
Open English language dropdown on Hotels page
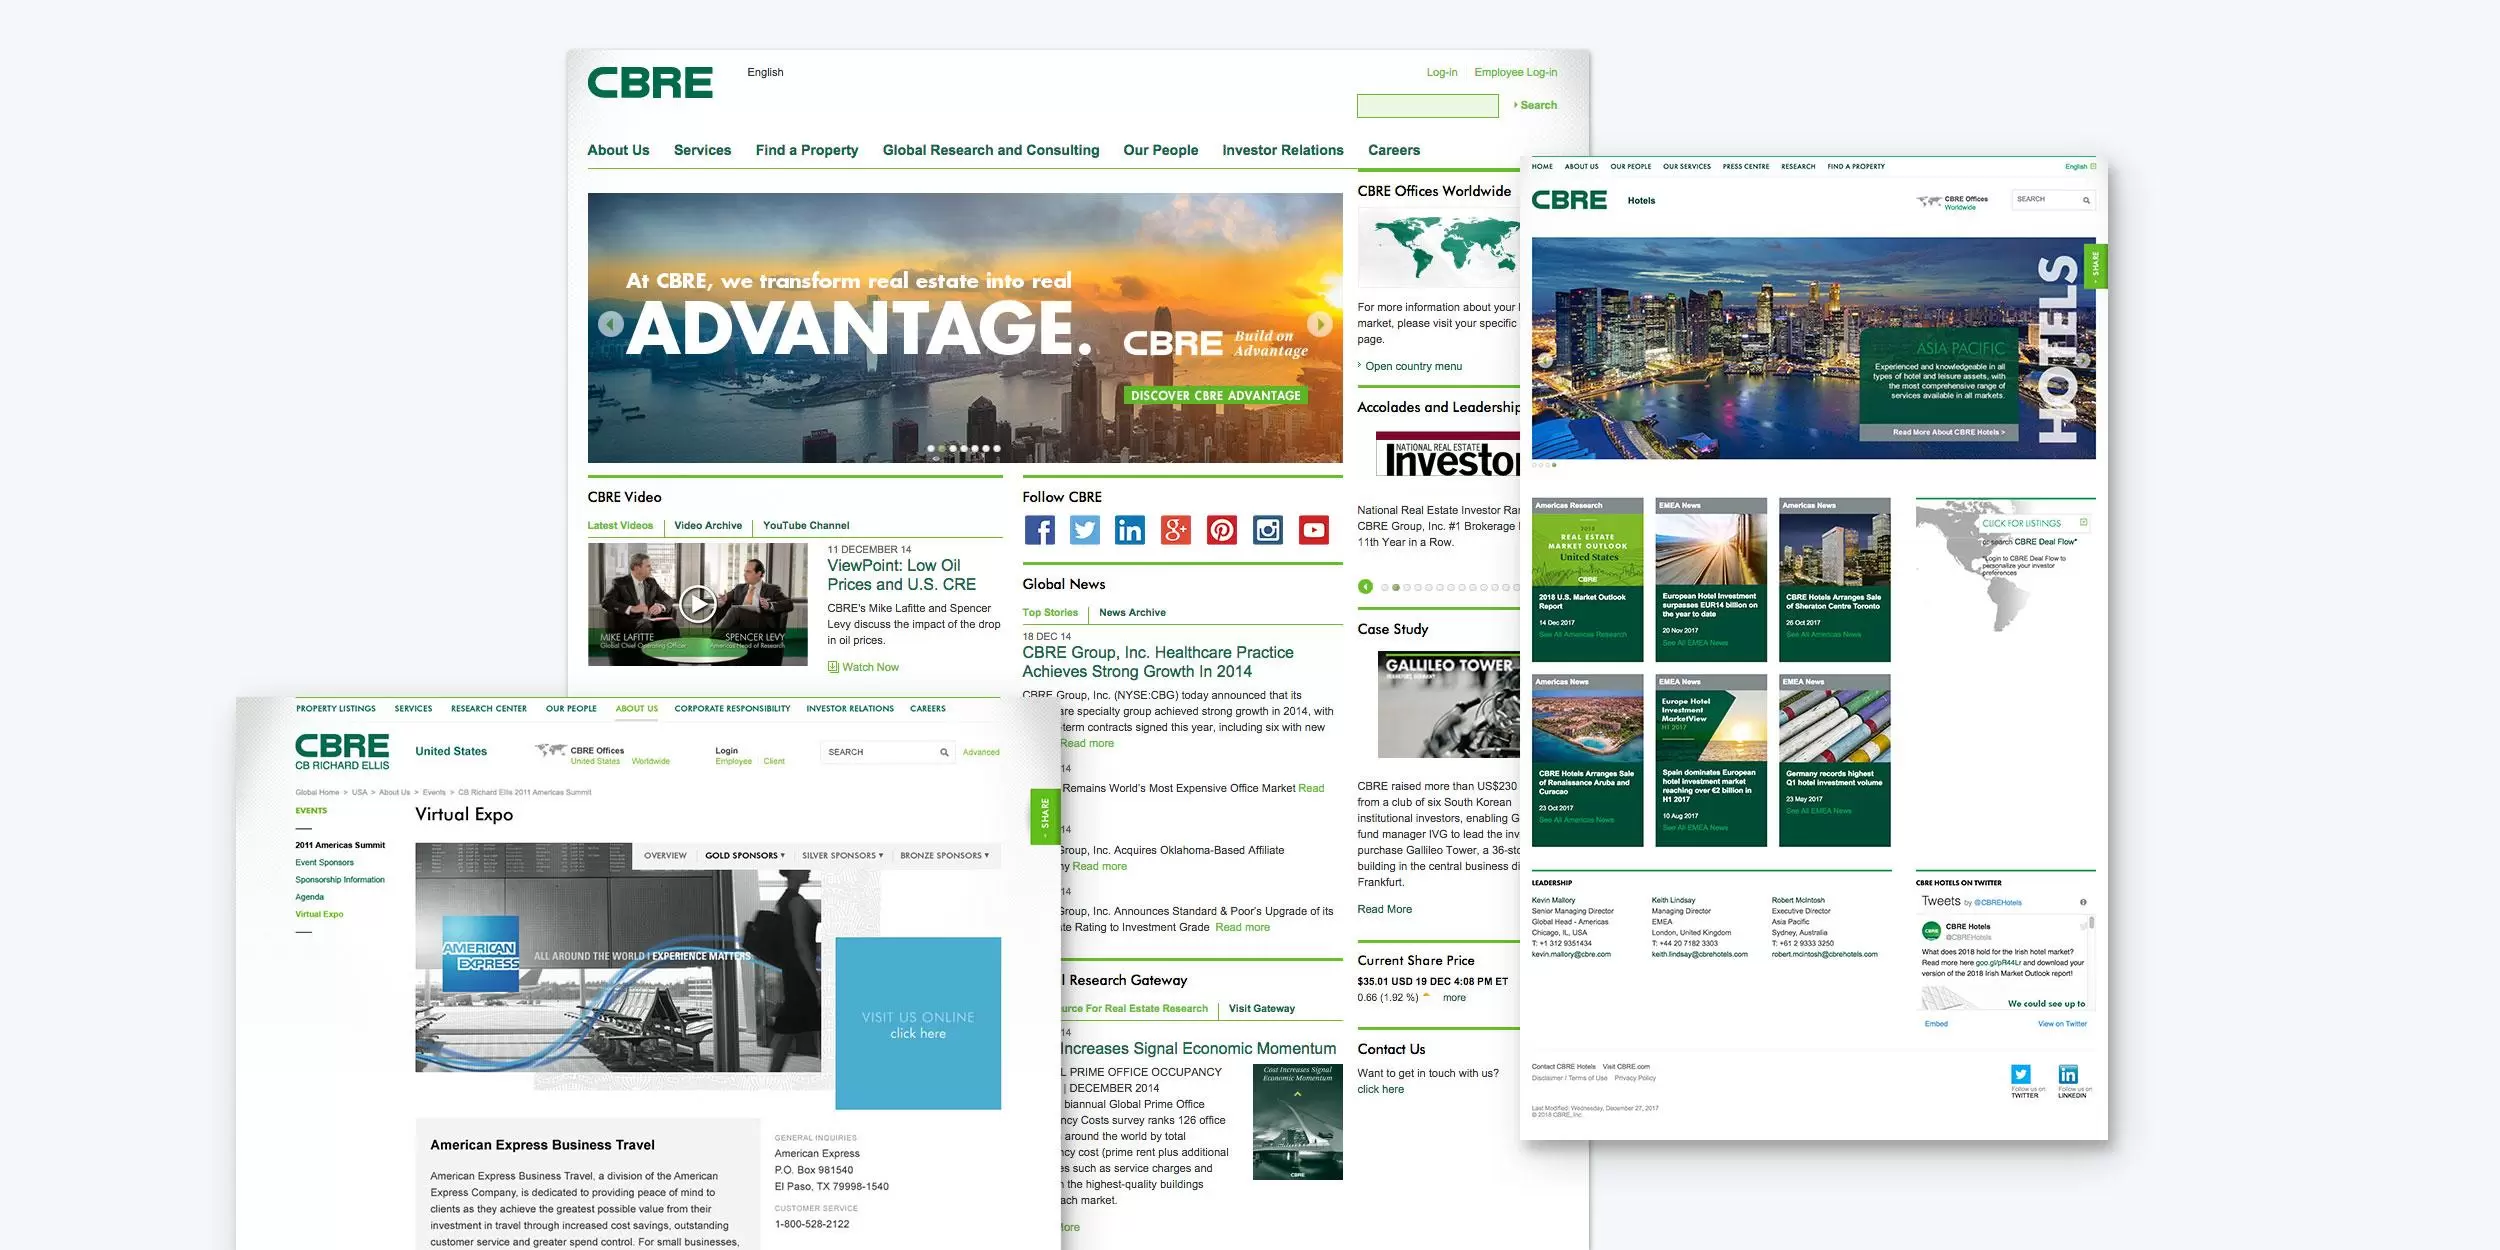[x=2080, y=167]
